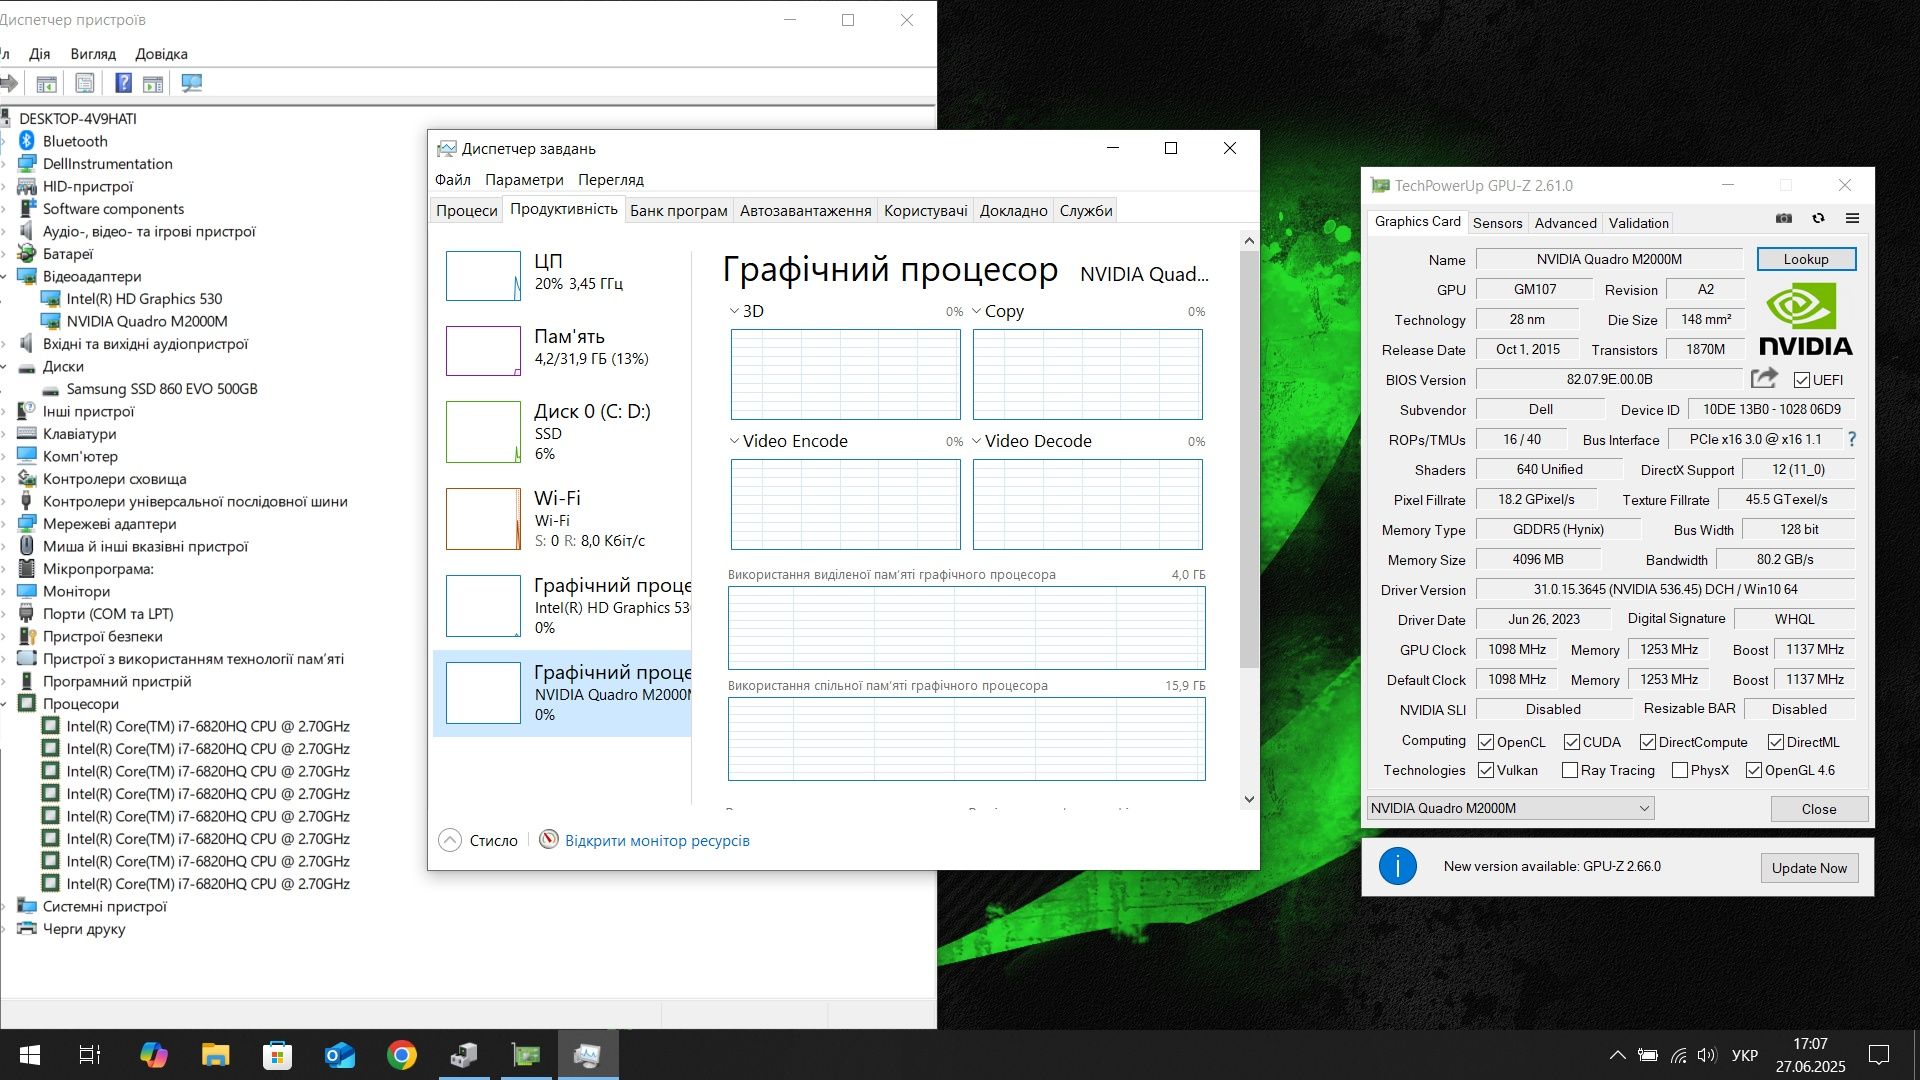Toggle Vulkan checkbox
The image size is (1920, 1080).
[x=1486, y=770]
